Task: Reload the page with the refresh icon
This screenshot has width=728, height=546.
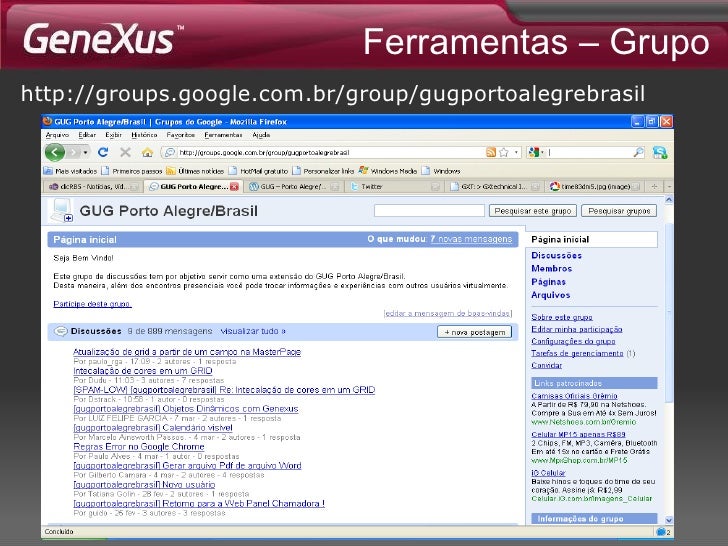Action: [103, 152]
